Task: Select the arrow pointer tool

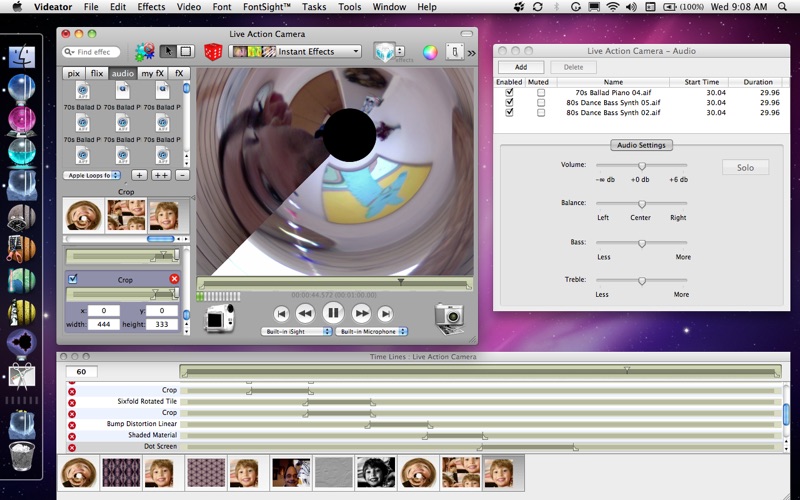Action: pyautogui.click(x=168, y=51)
